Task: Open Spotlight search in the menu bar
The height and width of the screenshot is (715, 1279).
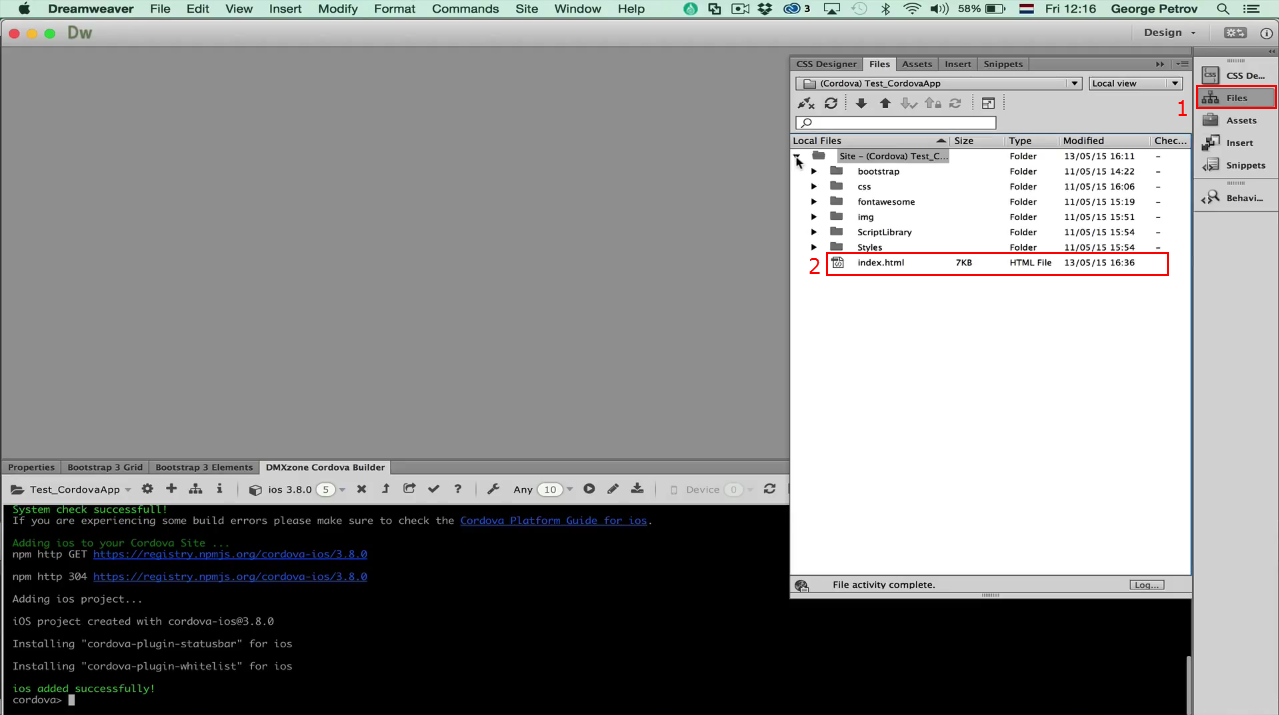Action: pos(1223,9)
